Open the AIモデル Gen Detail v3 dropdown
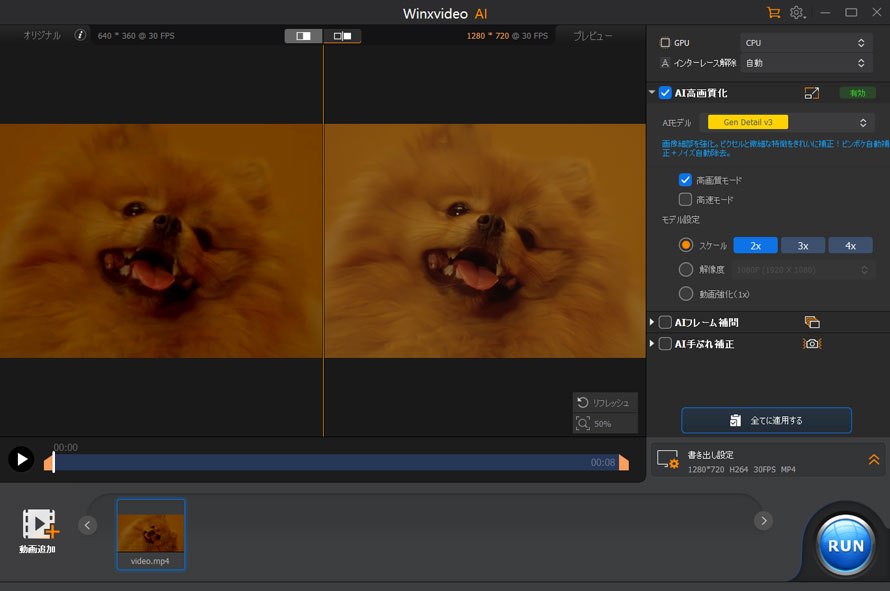The width and height of the screenshot is (890, 591). coord(790,123)
